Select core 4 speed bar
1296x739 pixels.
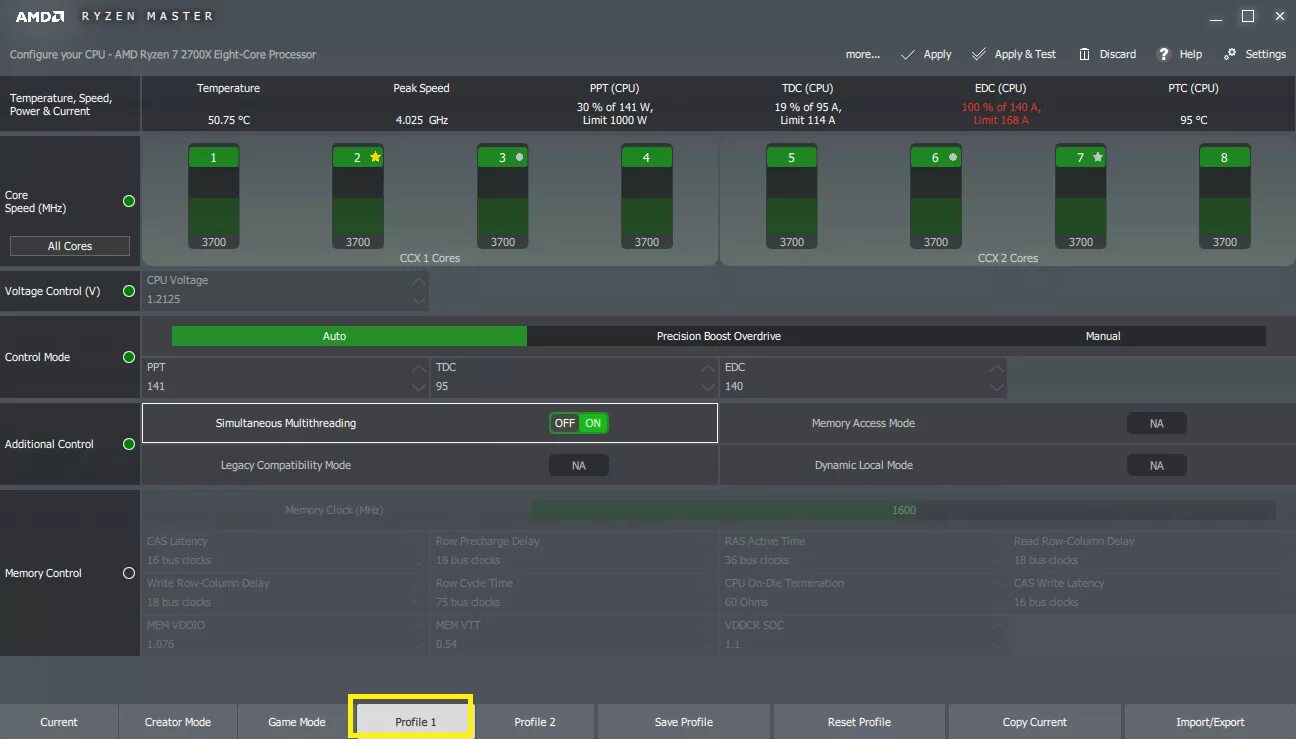click(x=647, y=196)
